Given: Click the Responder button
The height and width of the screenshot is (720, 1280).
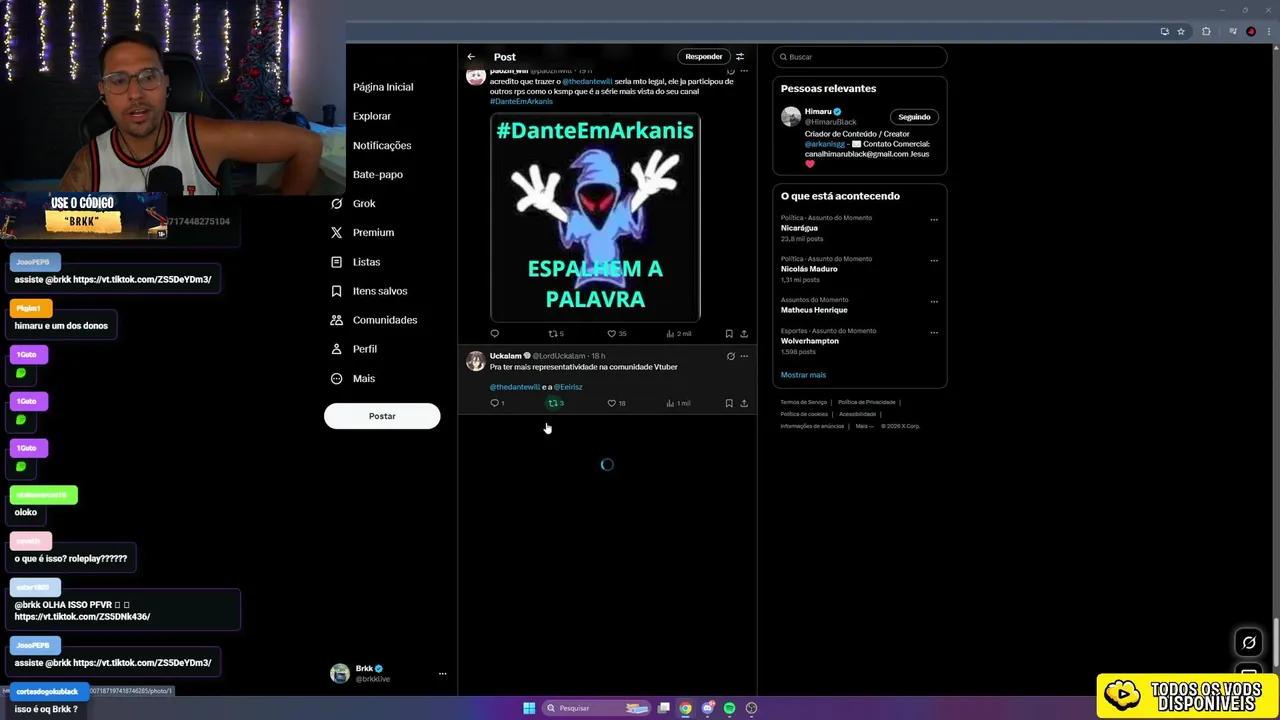Looking at the screenshot, I should click(x=703, y=57).
